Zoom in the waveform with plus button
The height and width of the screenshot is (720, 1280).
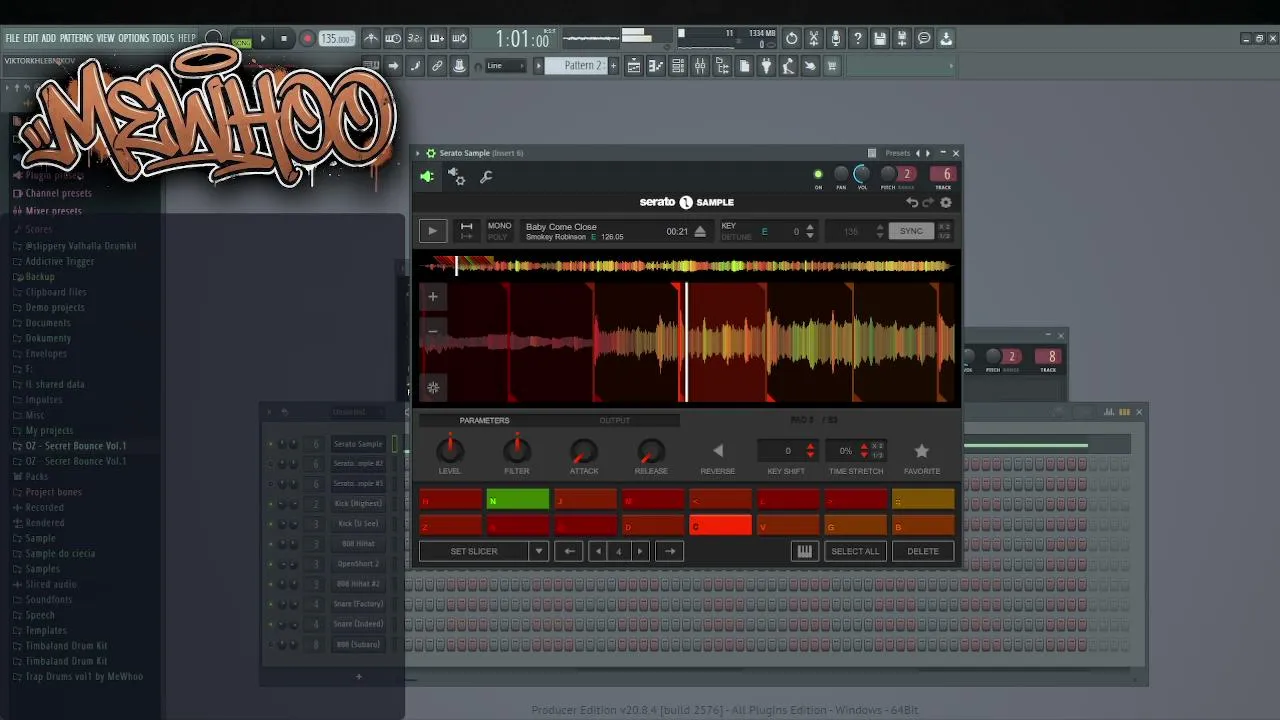(433, 296)
